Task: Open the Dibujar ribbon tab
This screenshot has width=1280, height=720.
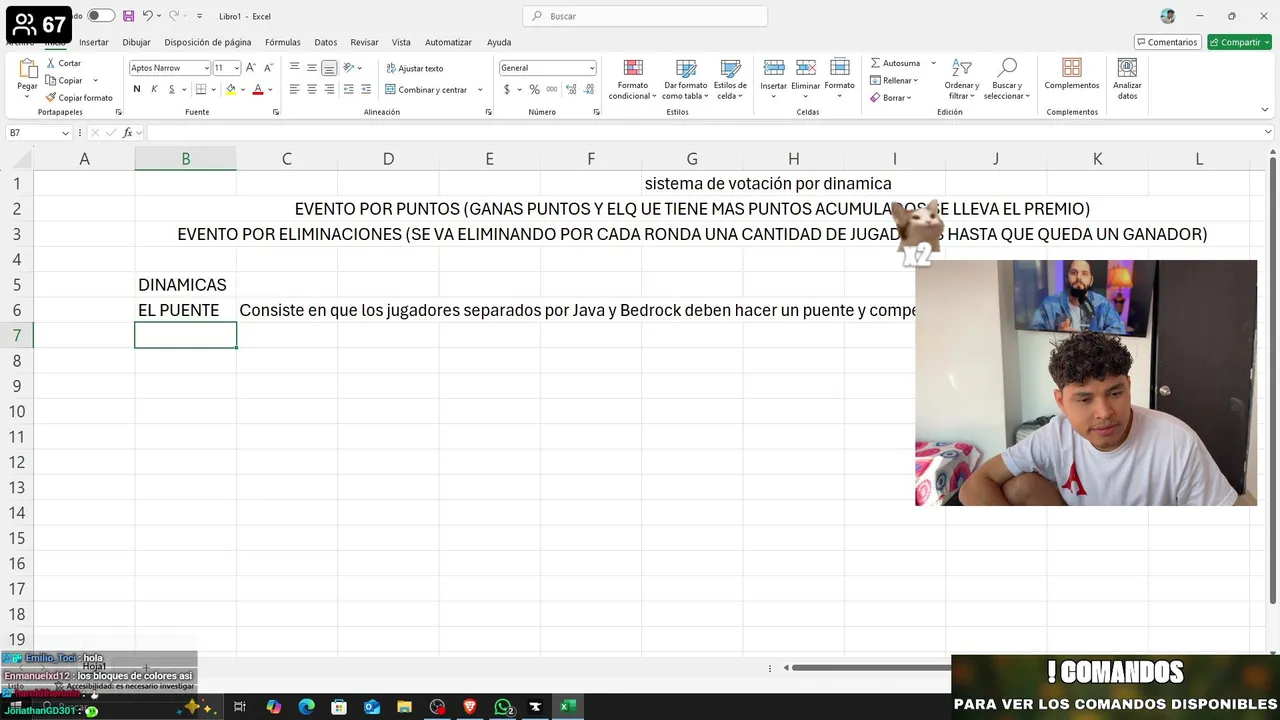Action: coord(136,42)
